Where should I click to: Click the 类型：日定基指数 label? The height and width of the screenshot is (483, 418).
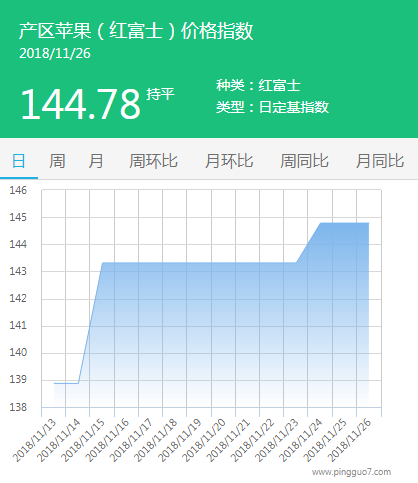[272, 107]
